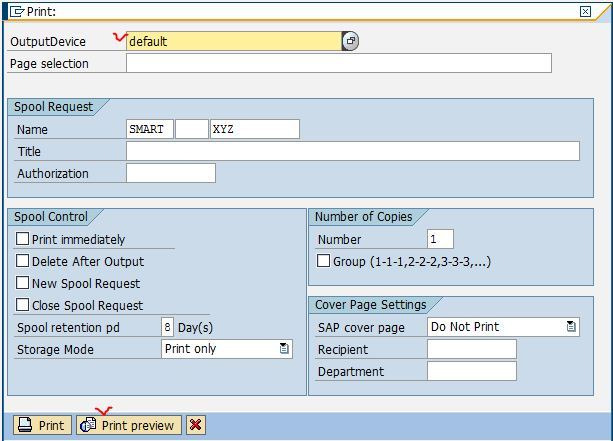Click the Authorization input field
Viewport: 613px width, 441px height.
pyautogui.click(x=171, y=173)
